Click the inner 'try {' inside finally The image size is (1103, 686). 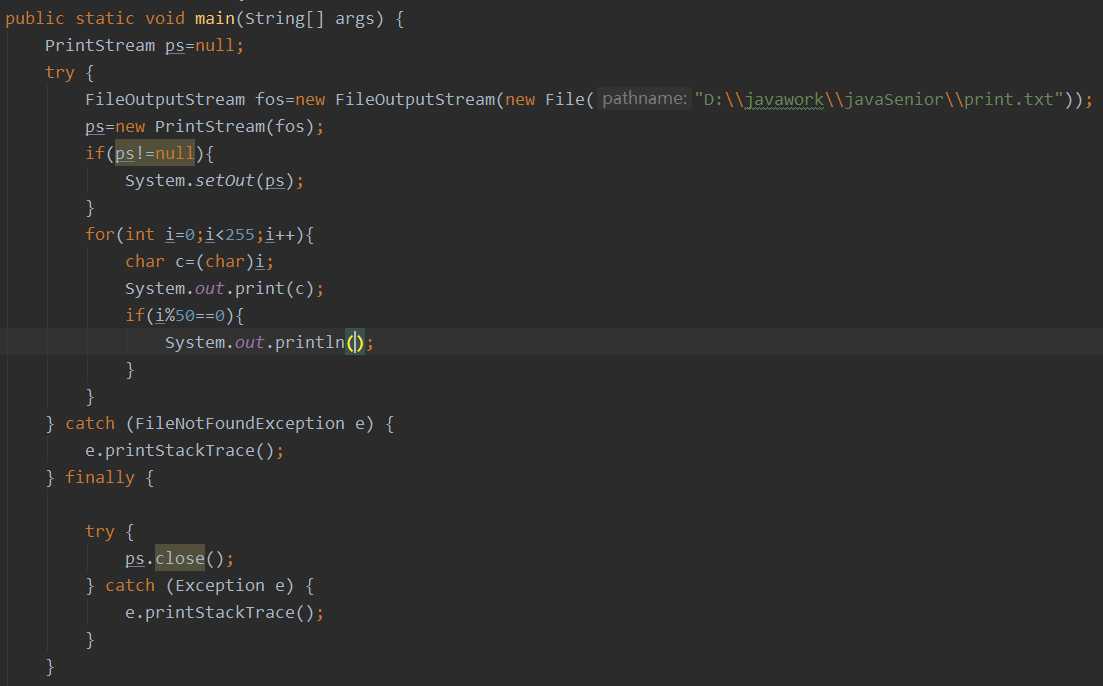110,531
